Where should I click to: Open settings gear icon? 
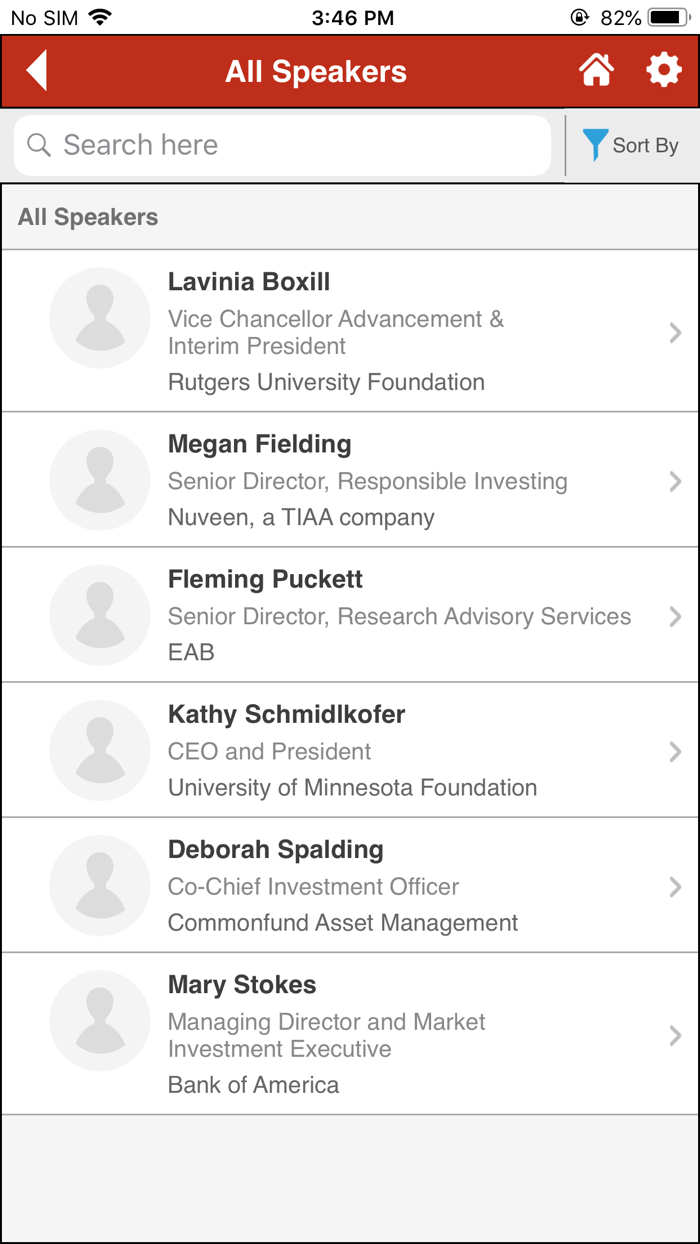pos(663,71)
